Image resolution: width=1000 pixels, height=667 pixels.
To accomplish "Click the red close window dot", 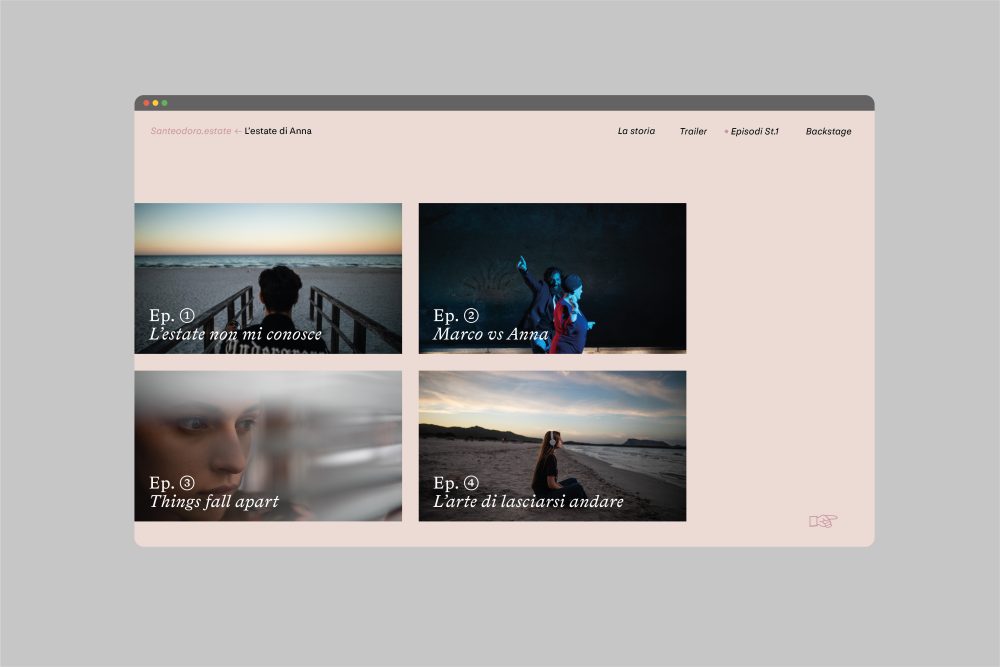I will click(147, 103).
